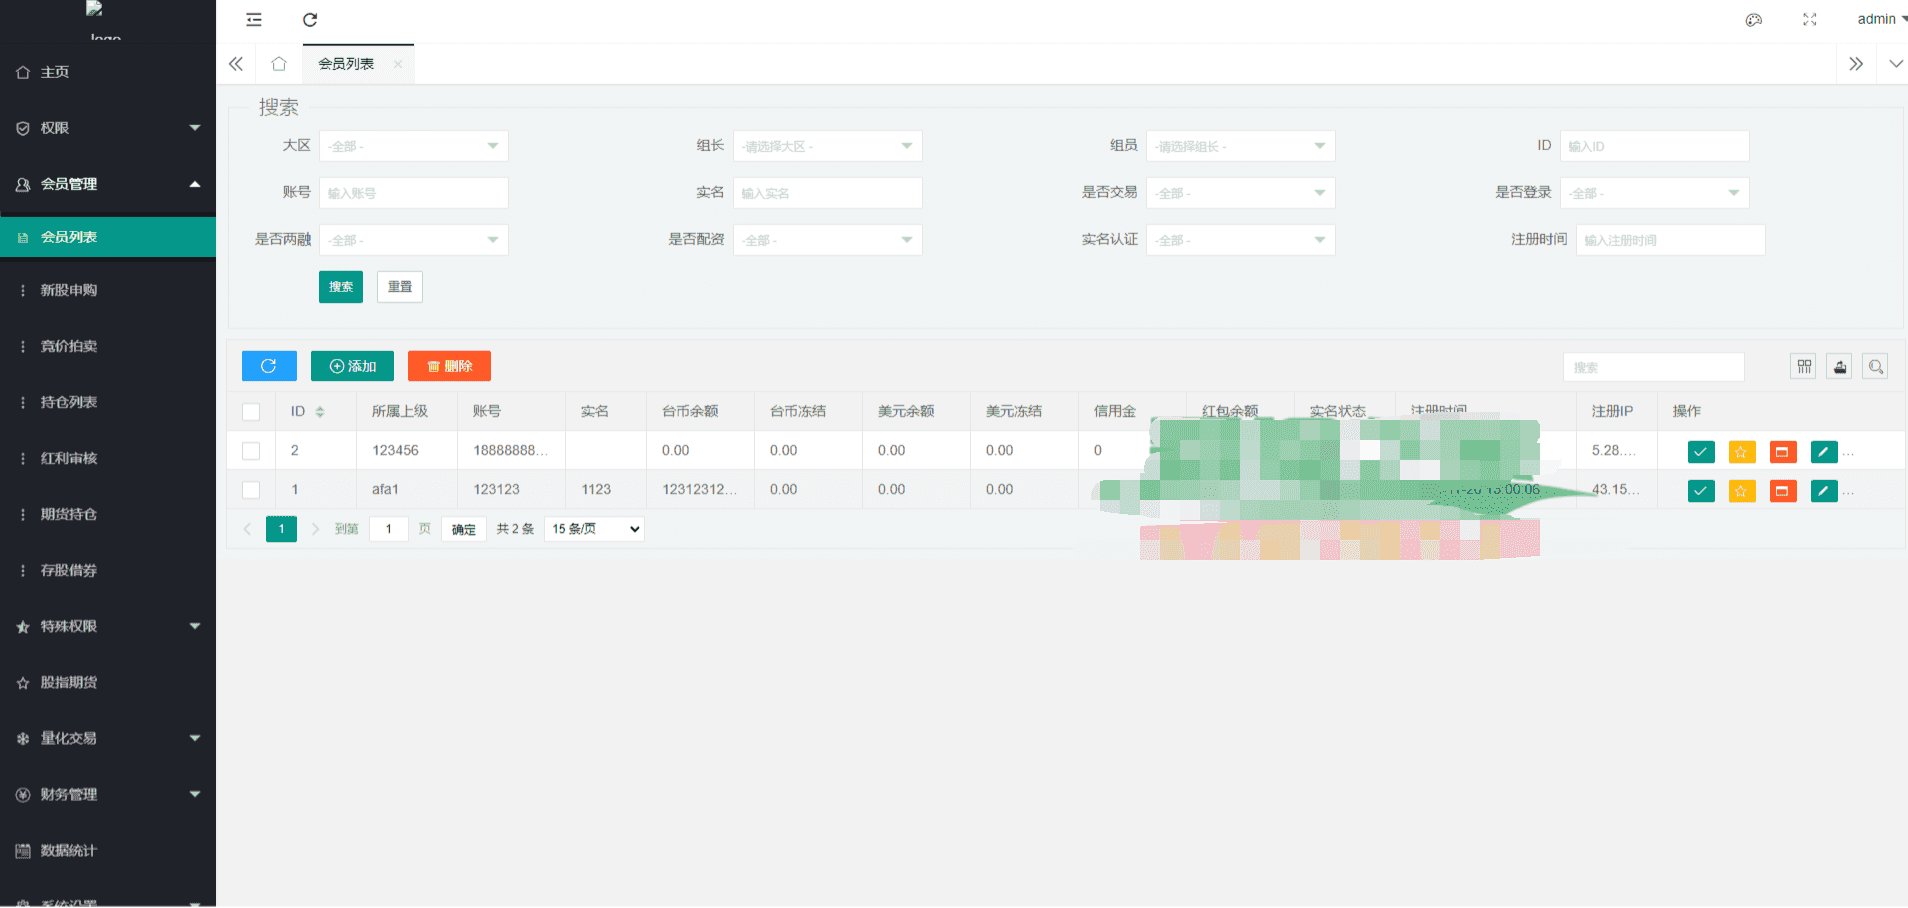Click the blue table refresh button

click(x=269, y=366)
